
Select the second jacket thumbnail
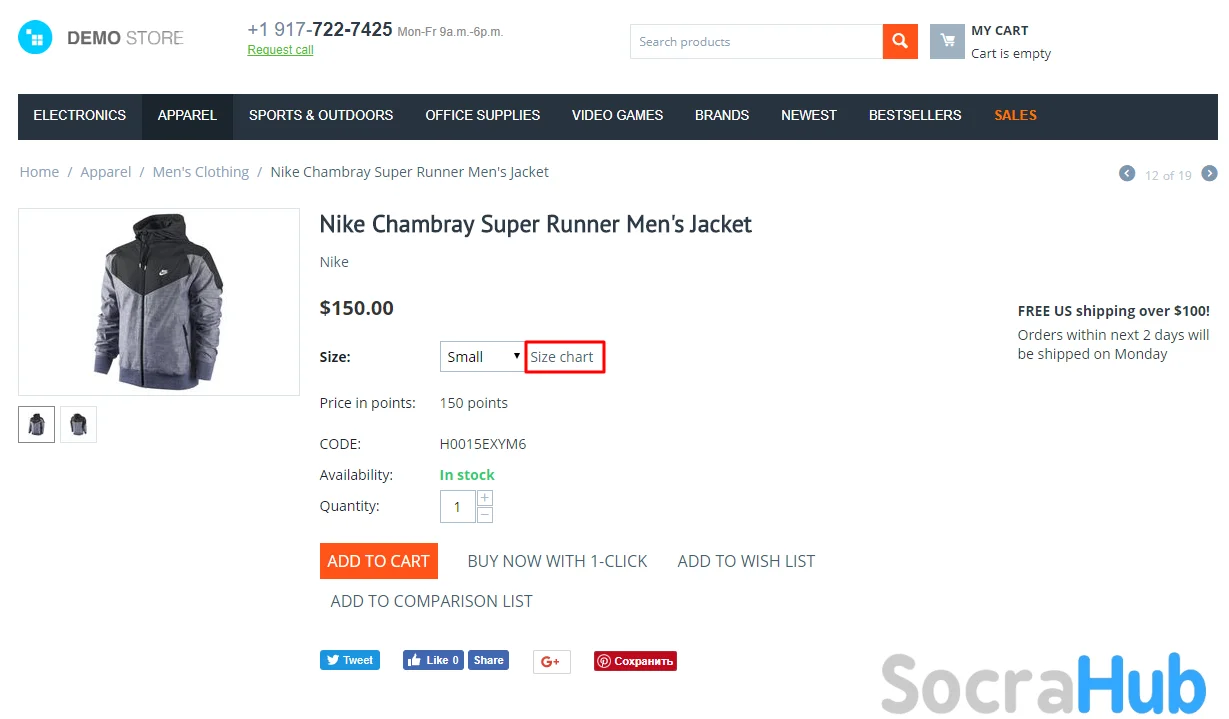point(78,424)
